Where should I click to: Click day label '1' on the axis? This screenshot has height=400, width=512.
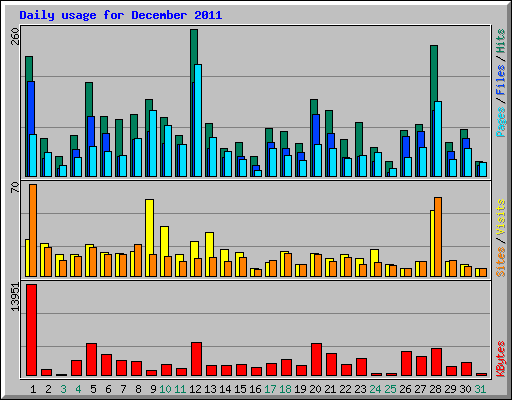33,389
